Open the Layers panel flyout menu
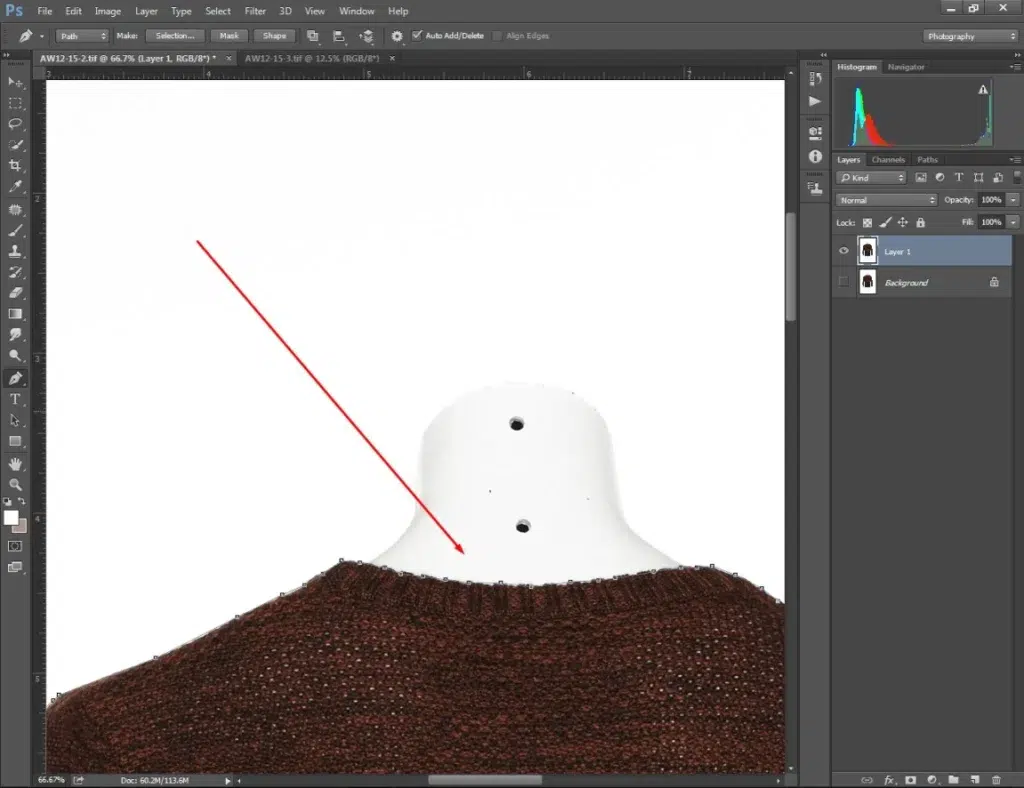1024x788 pixels. [x=1014, y=159]
